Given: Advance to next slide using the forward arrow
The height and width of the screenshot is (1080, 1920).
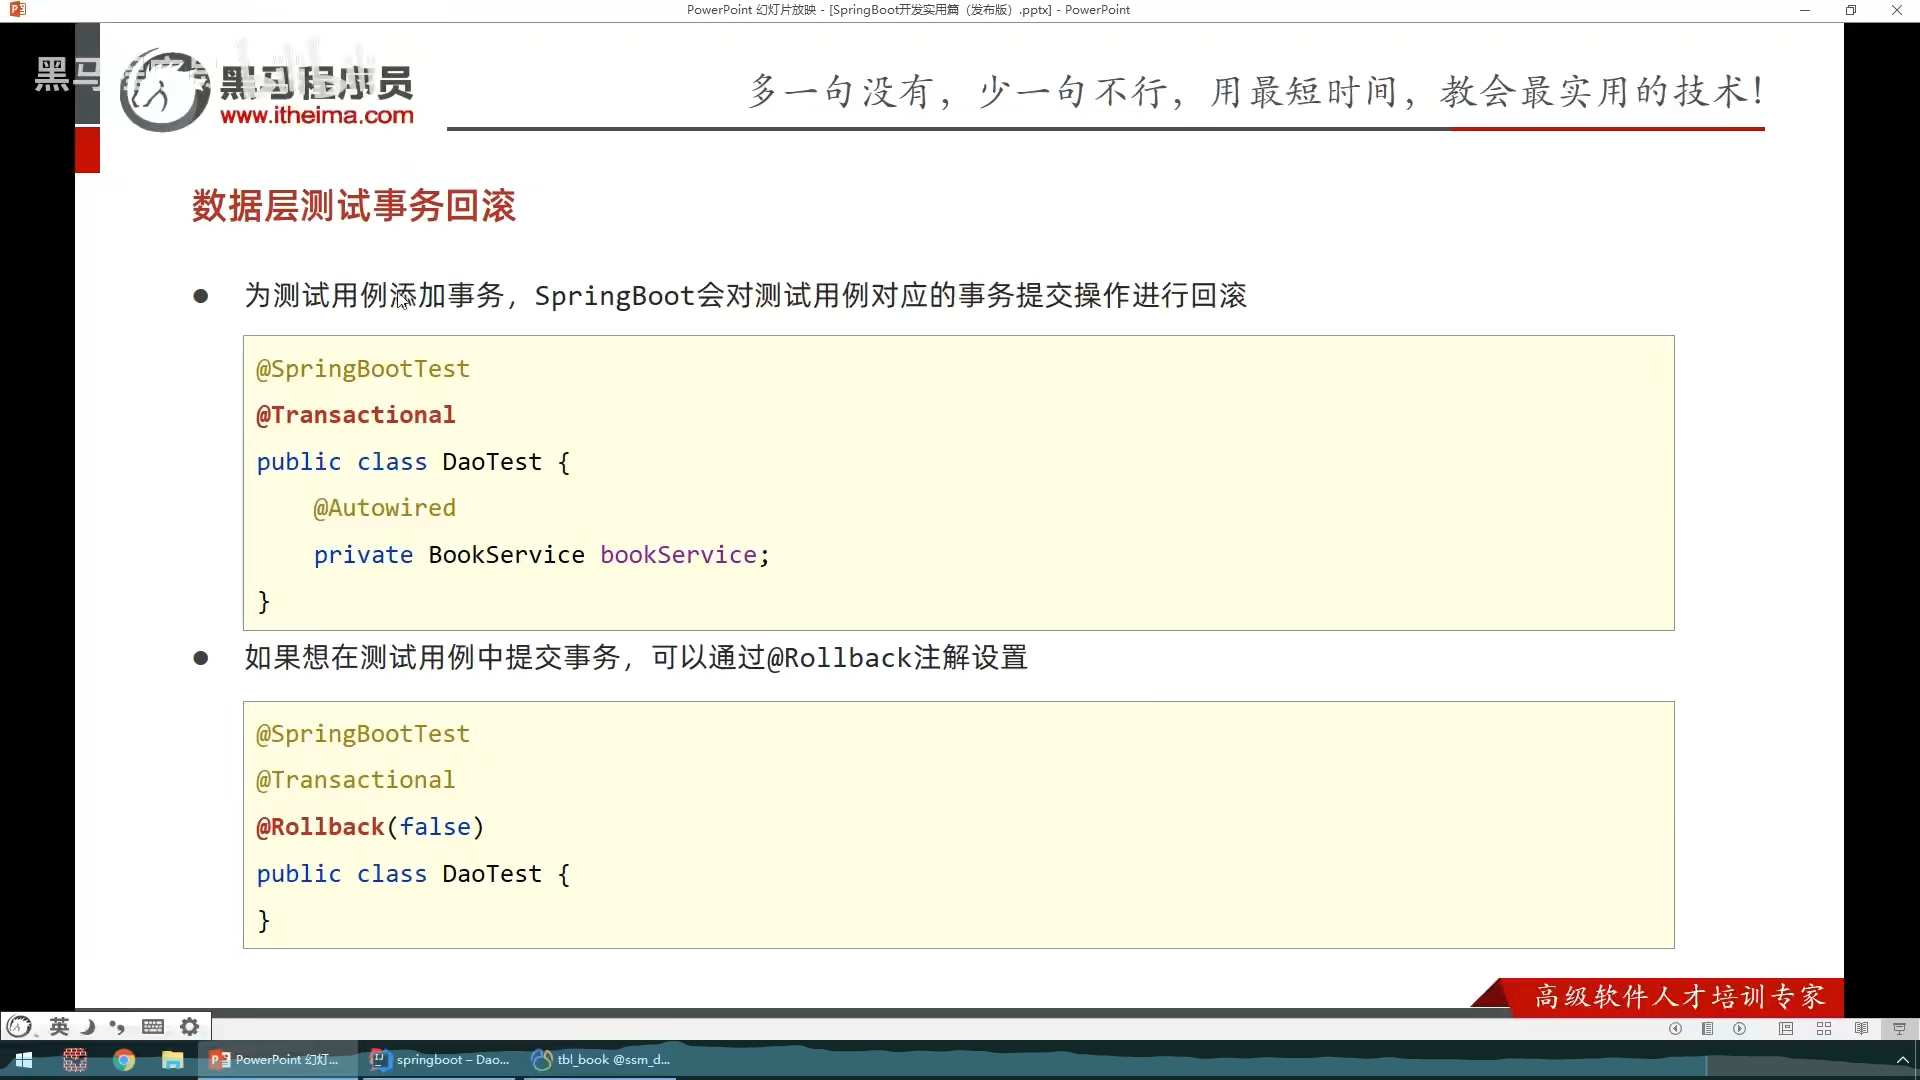Looking at the screenshot, I should 1740,1028.
